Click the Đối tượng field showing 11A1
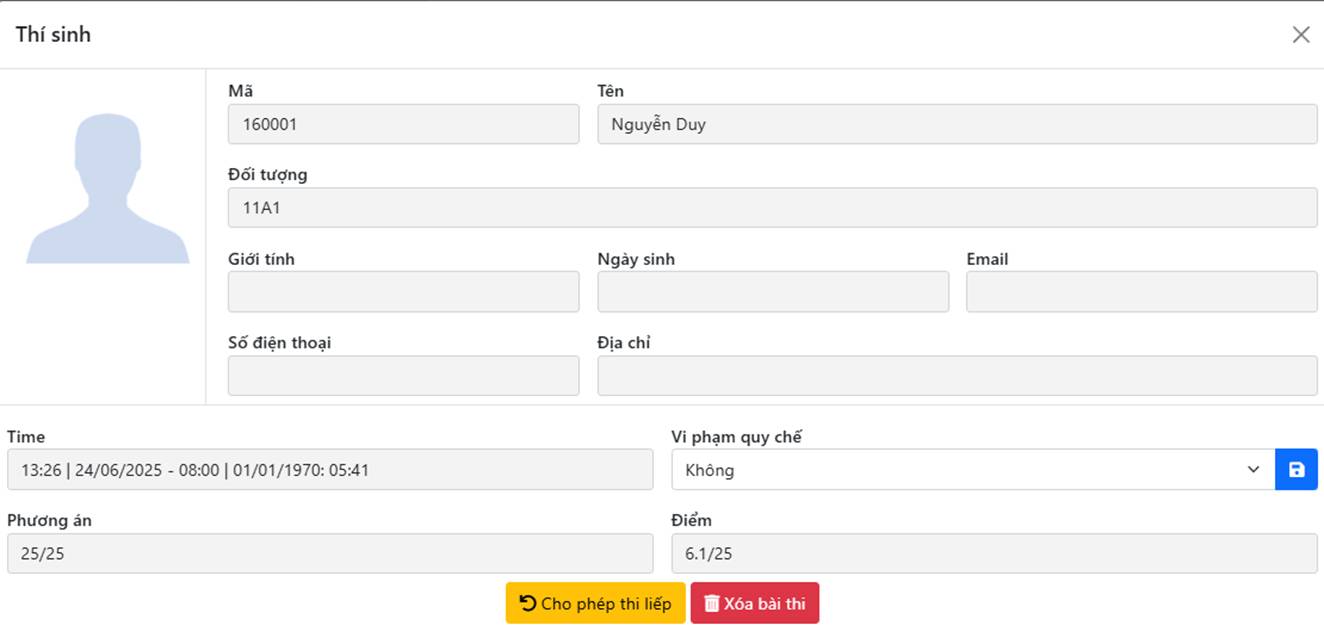 (772, 208)
